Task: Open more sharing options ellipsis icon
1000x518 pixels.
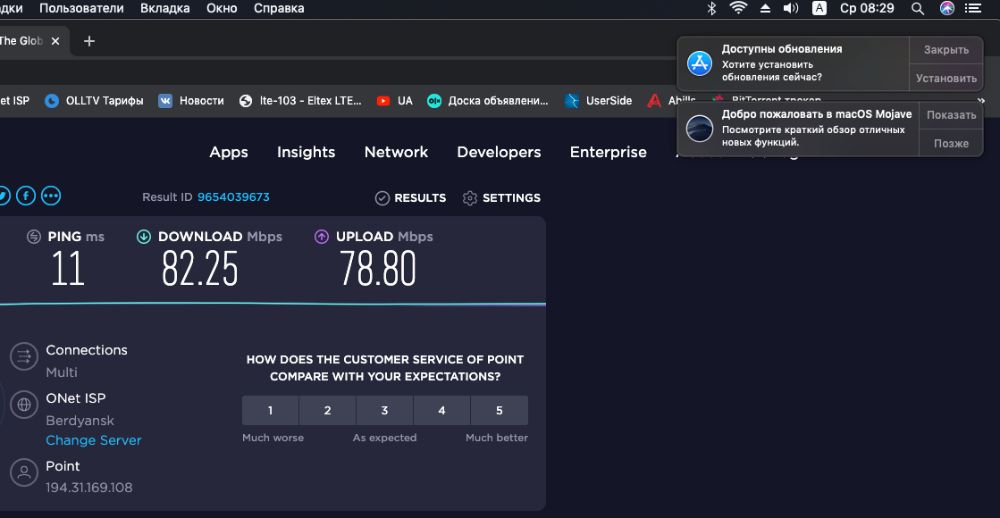Action: [x=51, y=196]
